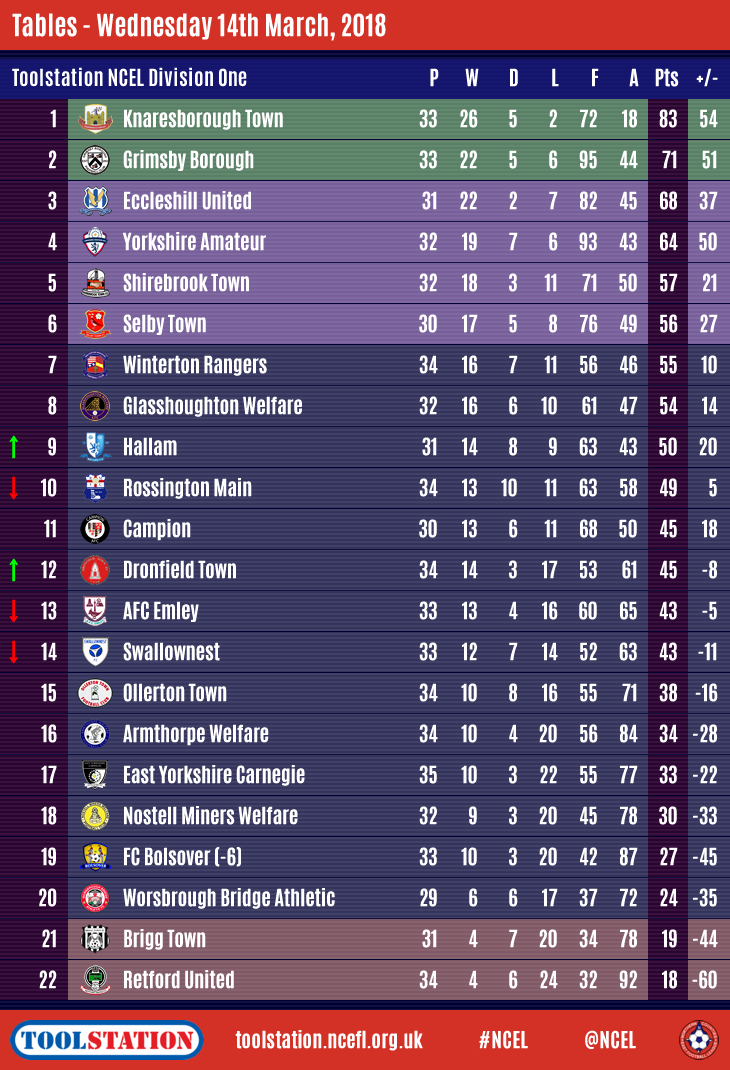Click the @NCEL handle
Screen dimensions: 730x1070
click(x=610, y=1040)
